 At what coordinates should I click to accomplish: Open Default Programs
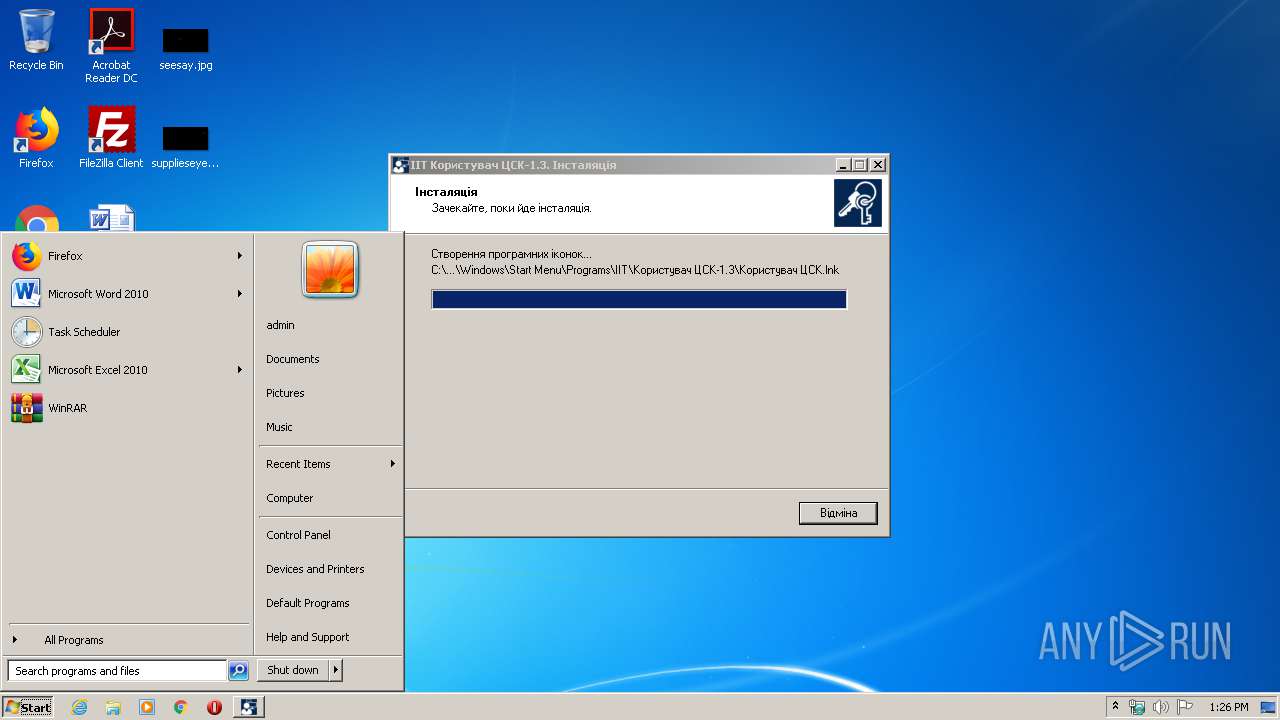click(307, 603)
